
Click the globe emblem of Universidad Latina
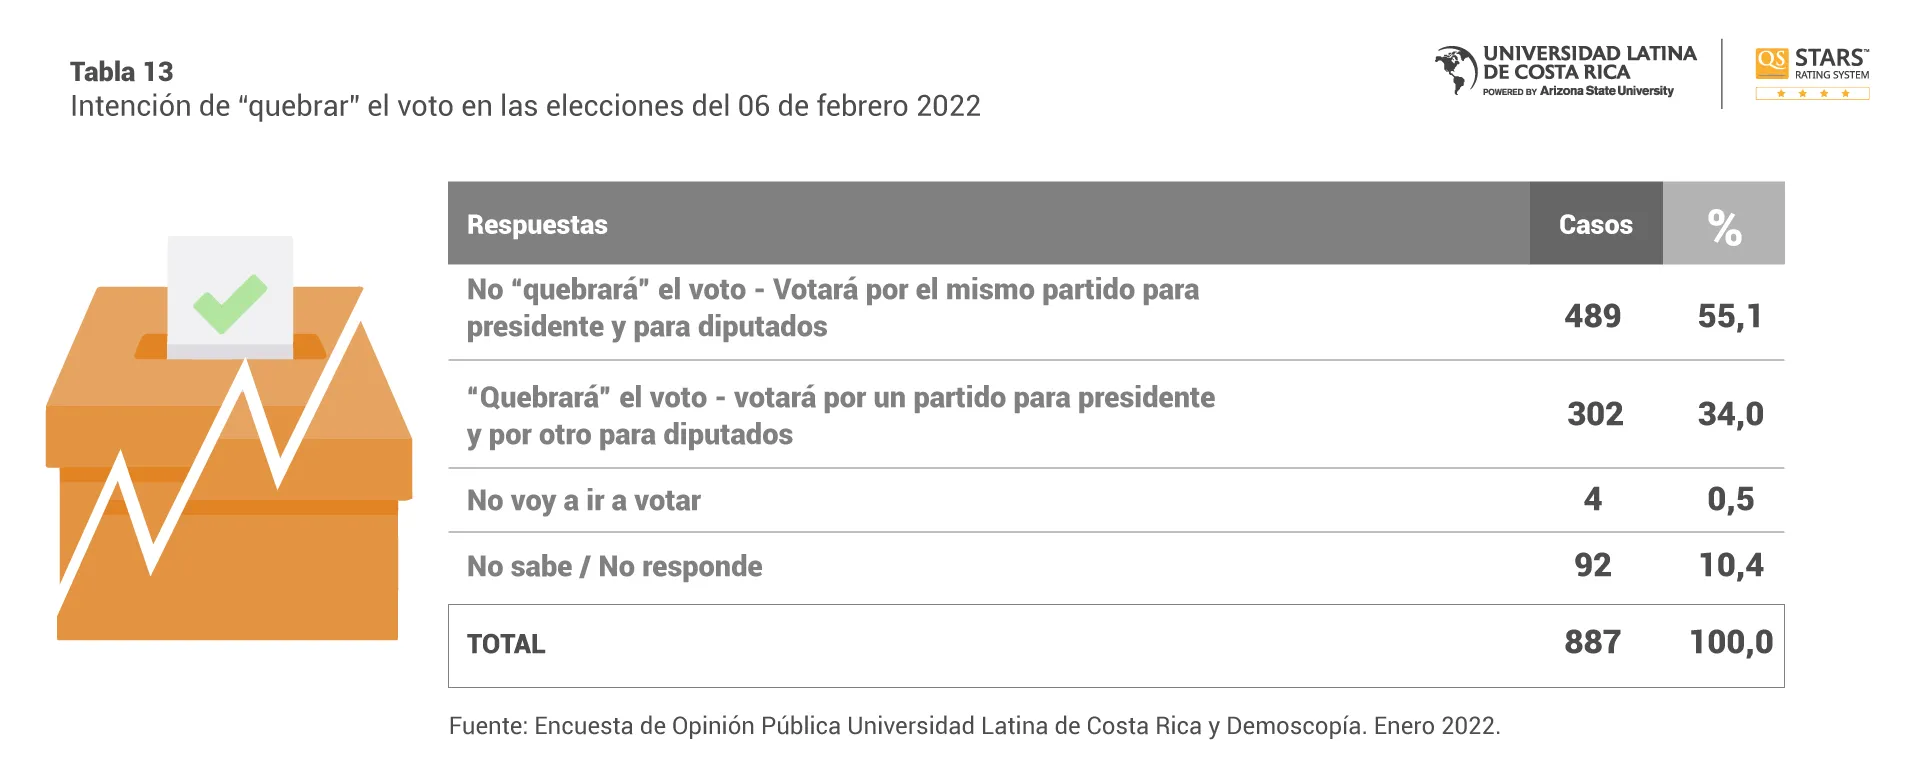(1455, 70)
